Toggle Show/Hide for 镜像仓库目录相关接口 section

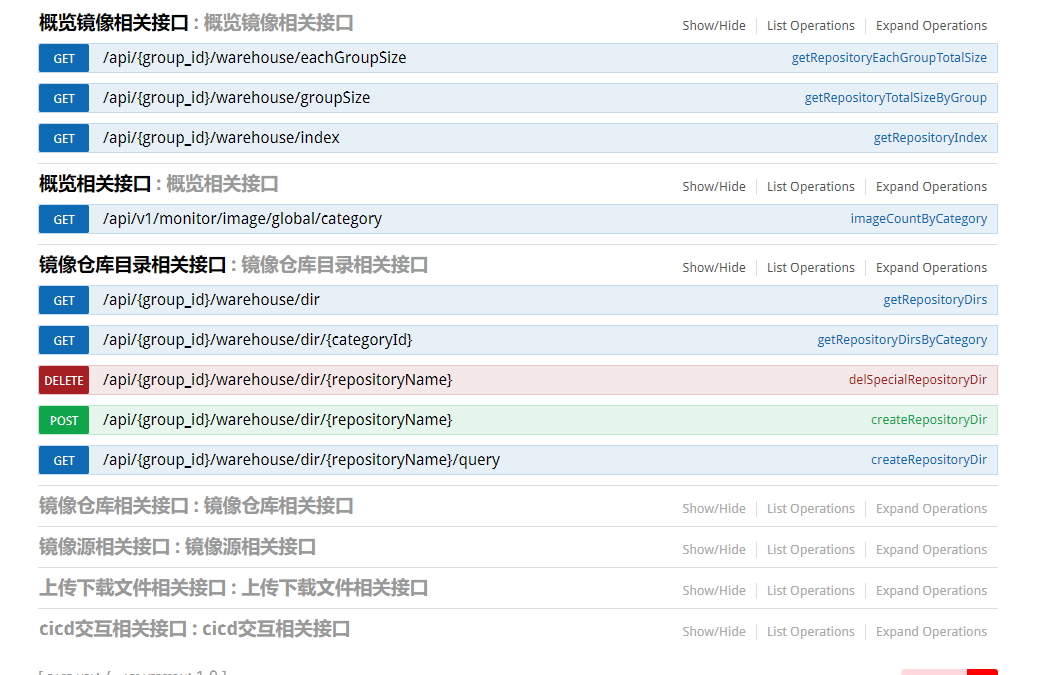(714, 267)
